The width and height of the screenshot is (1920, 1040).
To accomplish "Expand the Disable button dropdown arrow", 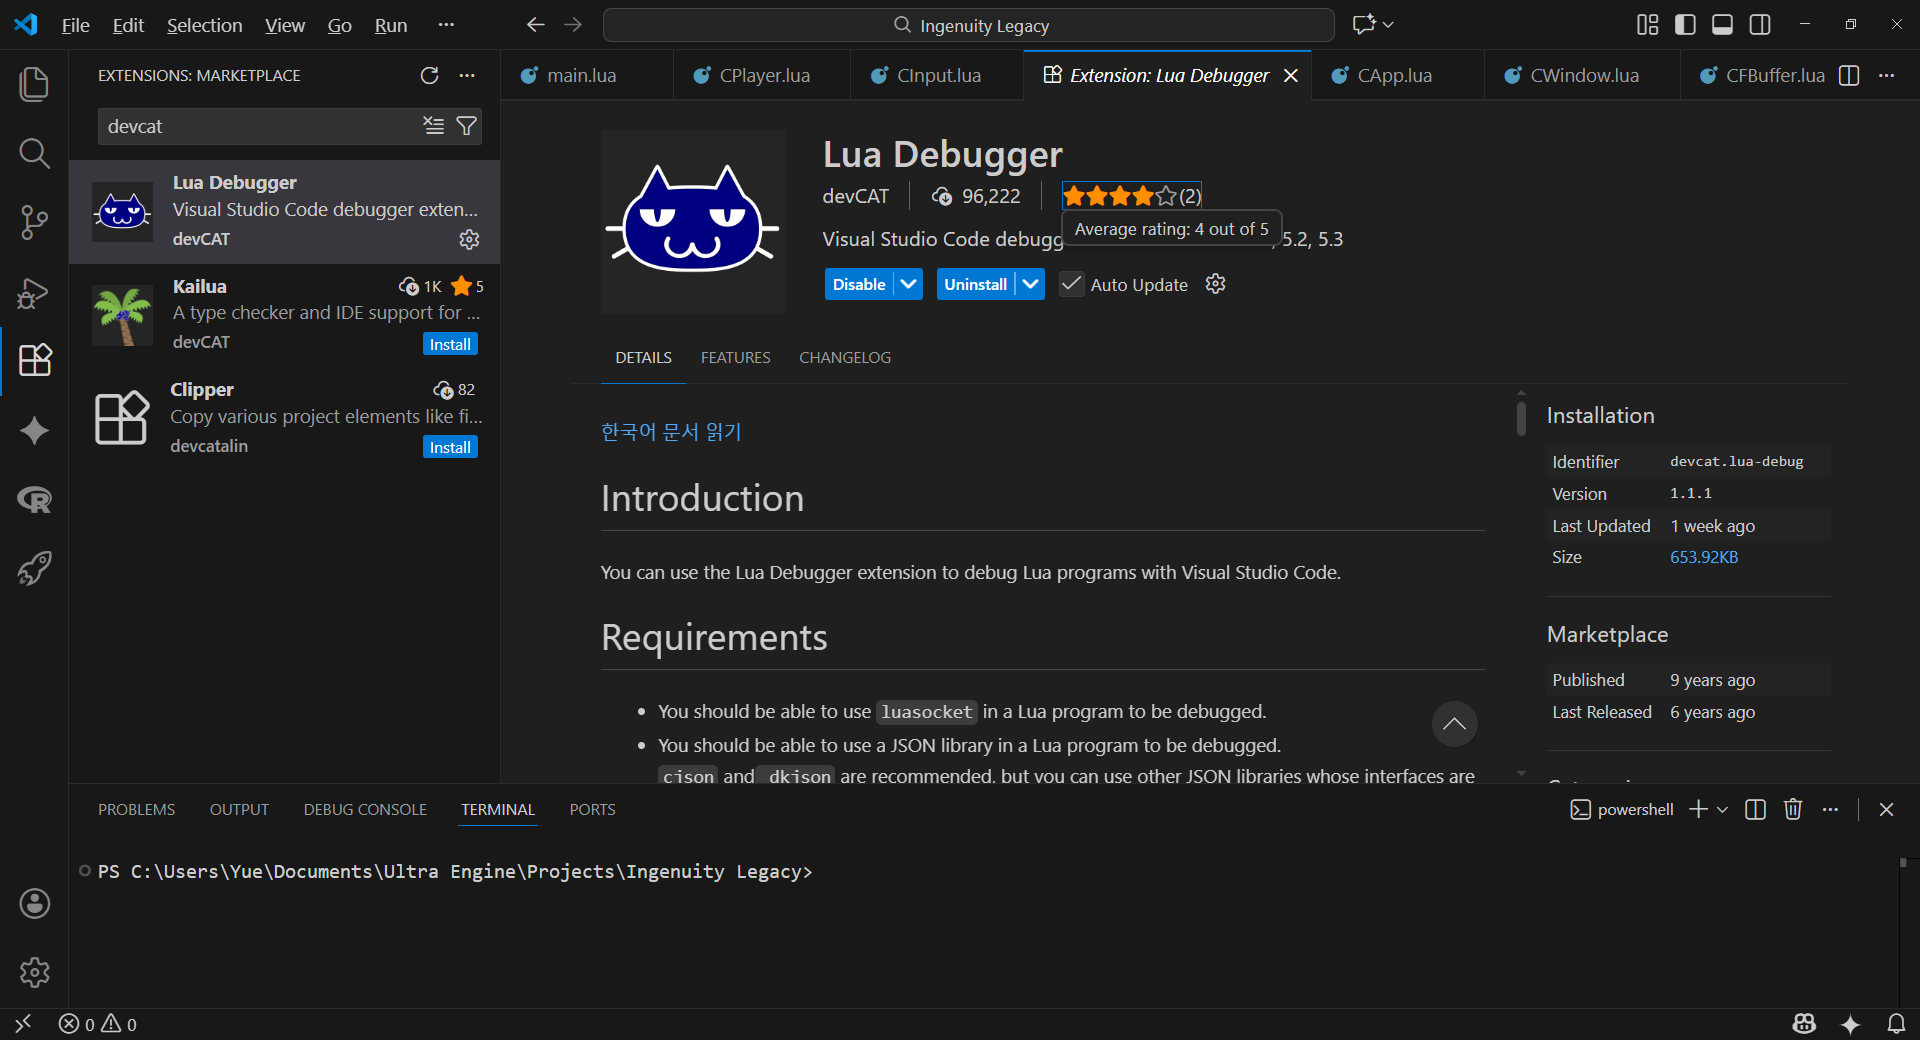I will [x=908, y=284].
